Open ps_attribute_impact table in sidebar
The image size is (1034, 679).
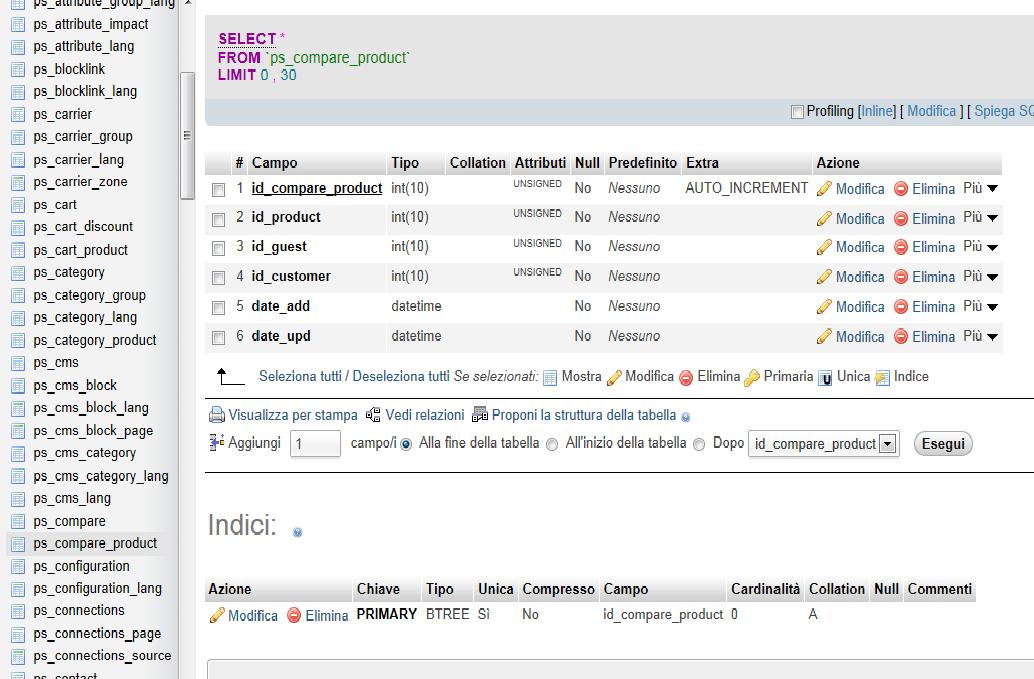90,24
